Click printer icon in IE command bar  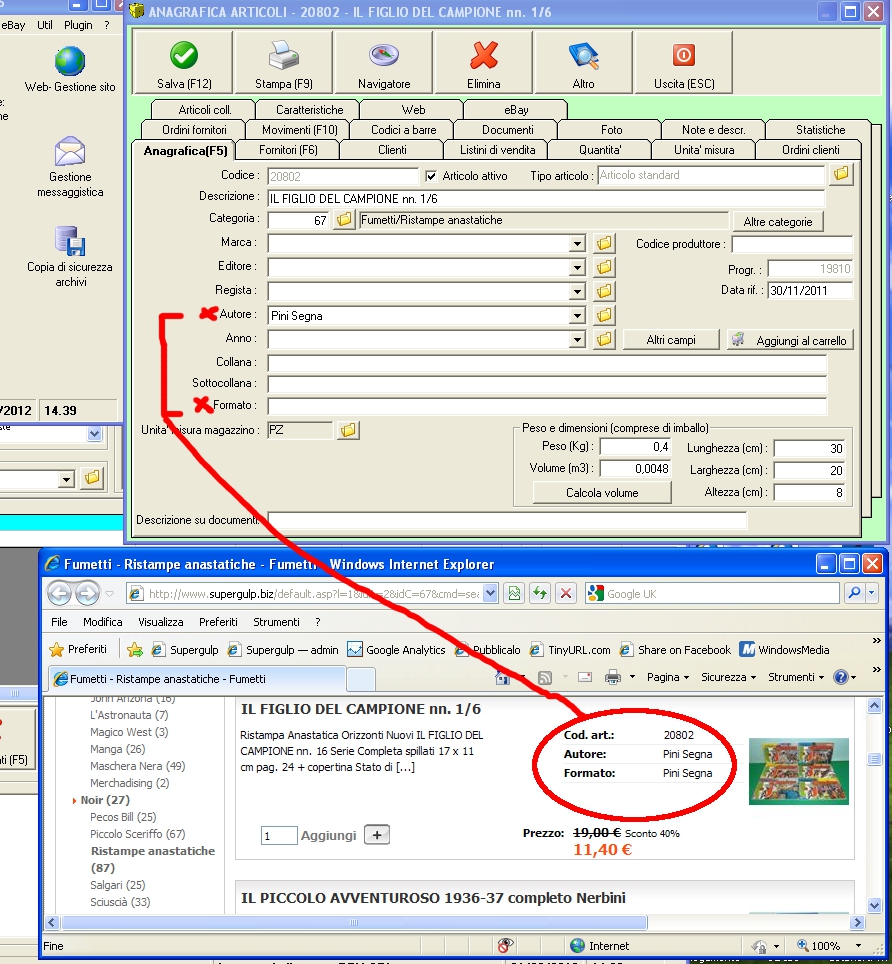pyautogui.click(x=612, y=678)
